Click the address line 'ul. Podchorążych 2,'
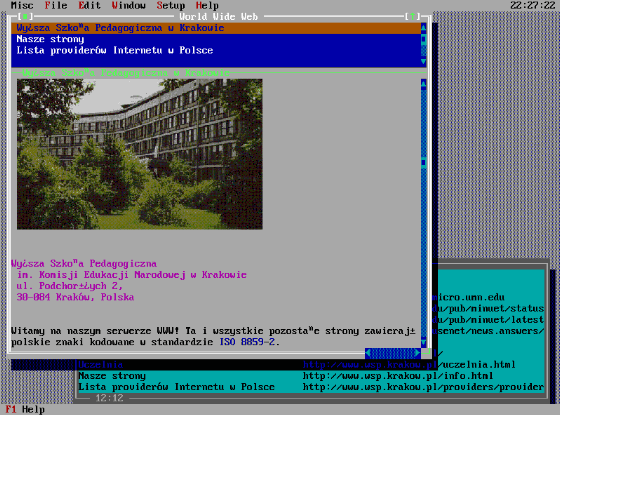Viewport: 640px width, 480px height. tap(69, 286)
